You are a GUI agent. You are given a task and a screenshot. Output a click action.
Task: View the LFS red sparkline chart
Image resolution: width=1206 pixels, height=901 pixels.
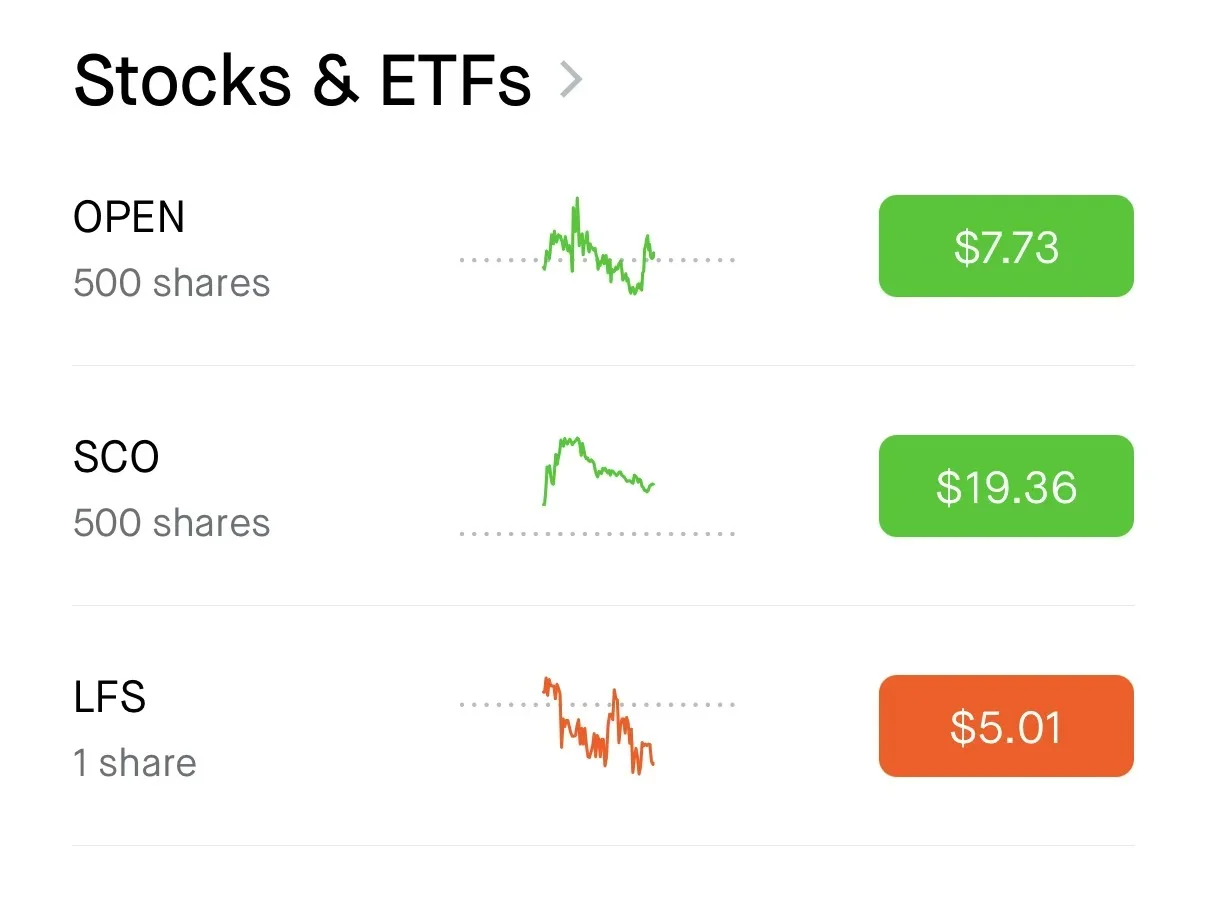coord(597,727)
